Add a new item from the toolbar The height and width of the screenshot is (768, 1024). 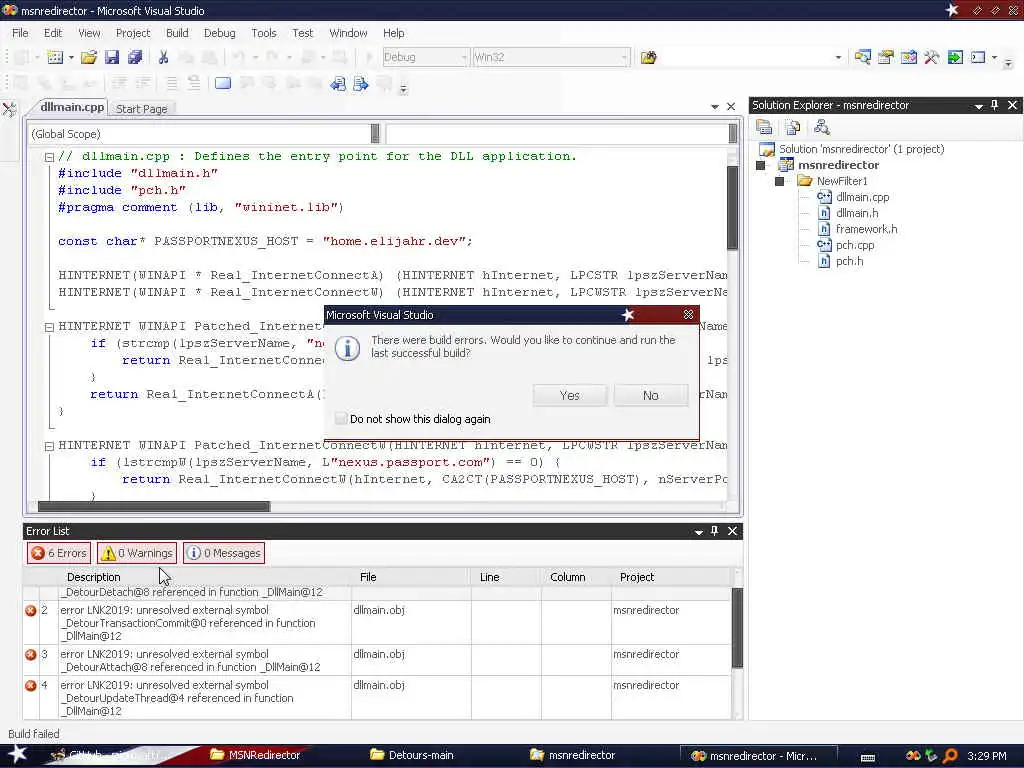[55, 57]
